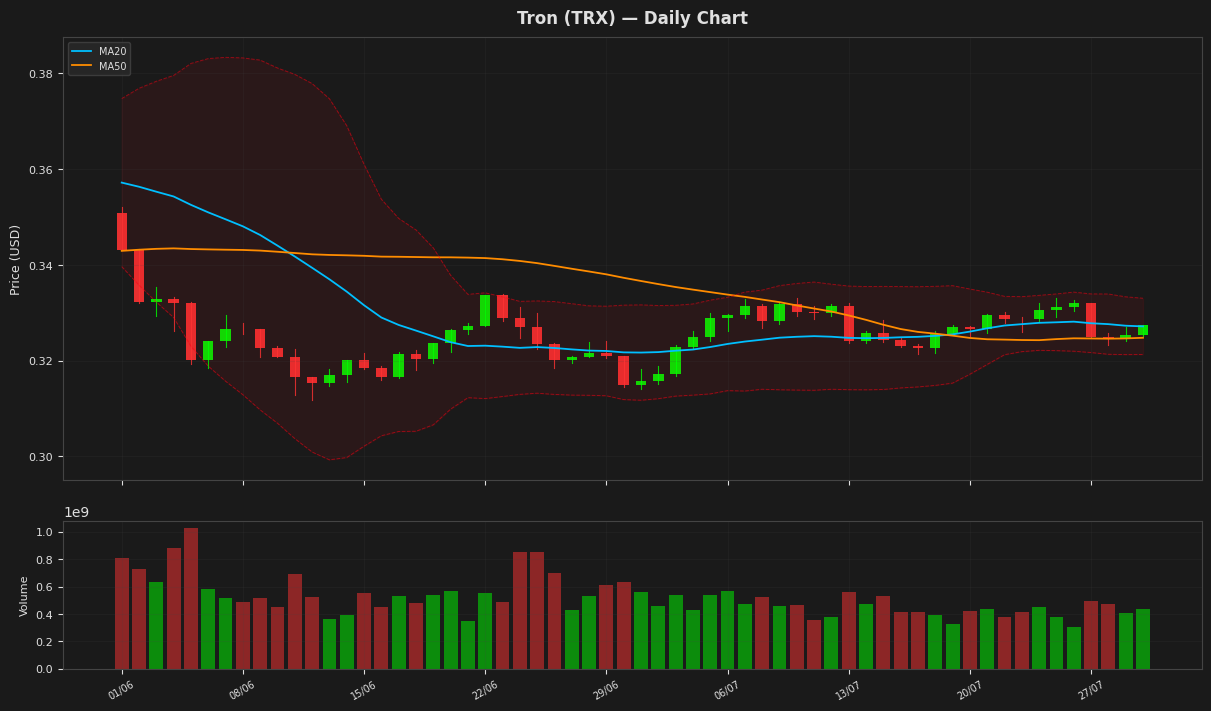
Task: Click the 20/07 date label
Action: tap(969, 691)
